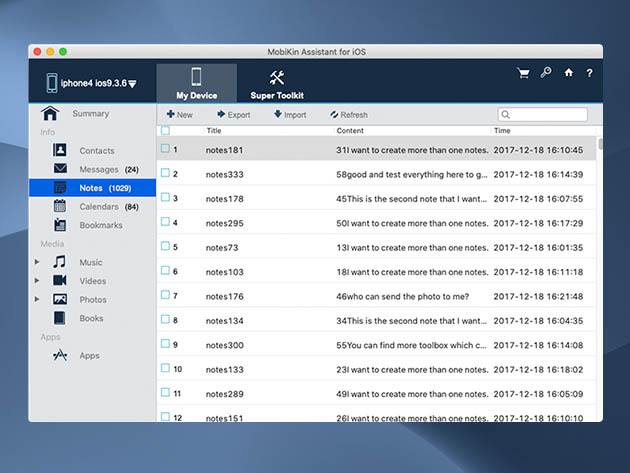Toggle the select-all checkbox in the table header
Screen dimensions: 630x473
pyautogui.click(x=165, y=130)
